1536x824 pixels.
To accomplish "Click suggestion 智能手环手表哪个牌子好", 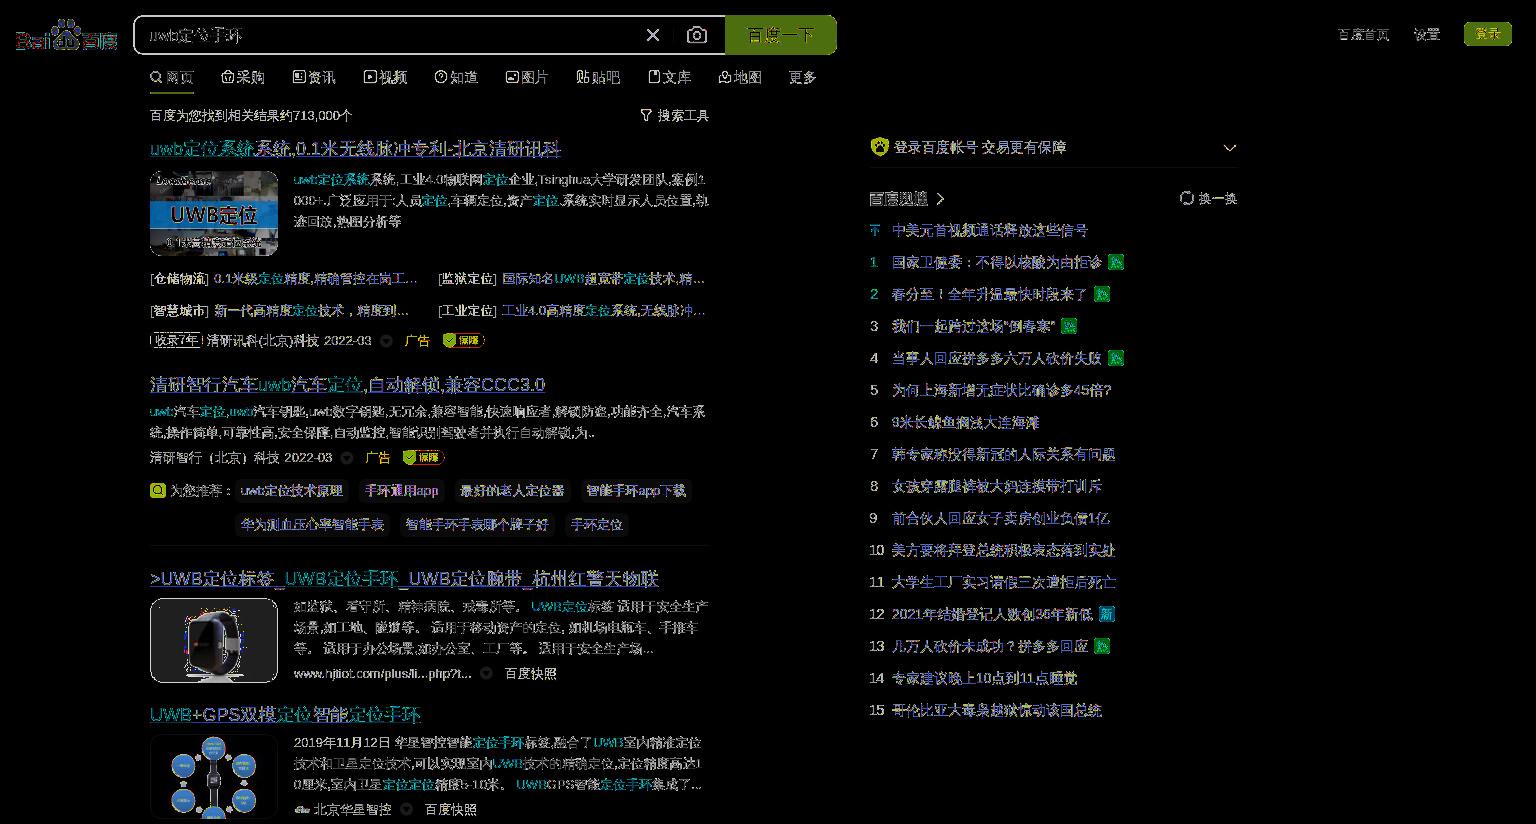I will click(477, 524).
